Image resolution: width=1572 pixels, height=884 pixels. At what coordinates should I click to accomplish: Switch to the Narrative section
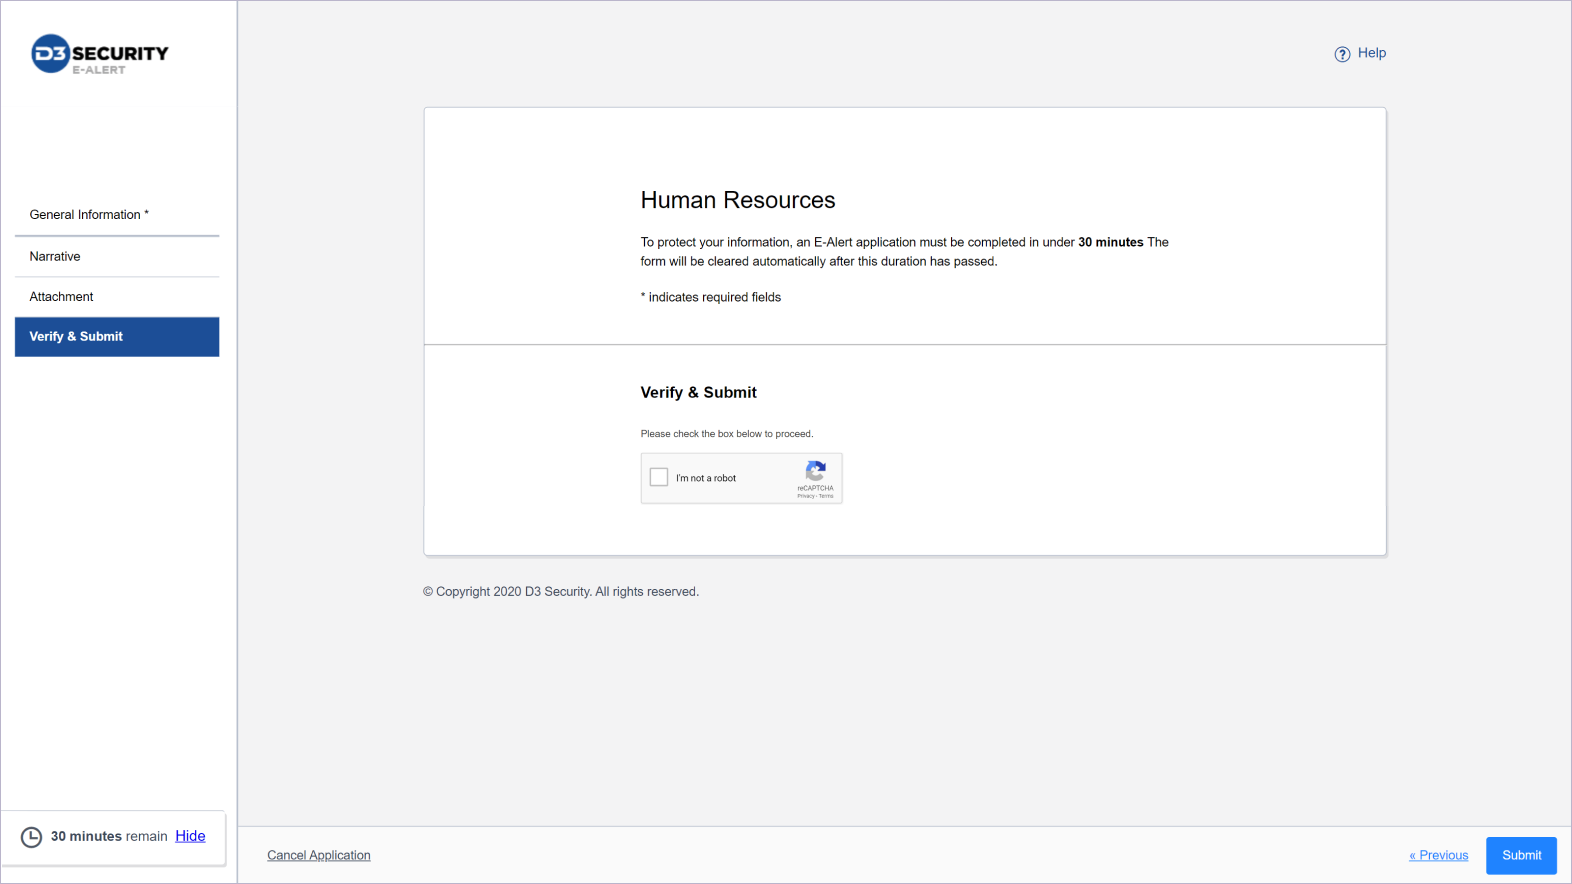(x=55, y=257)
